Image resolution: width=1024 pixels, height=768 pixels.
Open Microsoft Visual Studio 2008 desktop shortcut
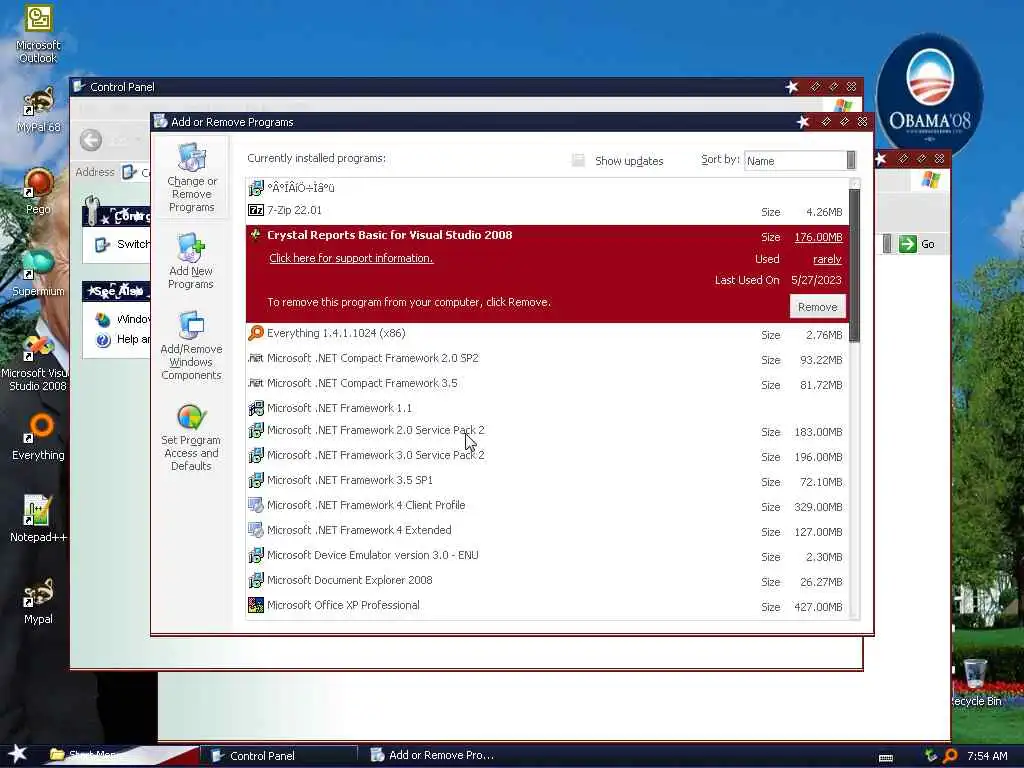38,347
